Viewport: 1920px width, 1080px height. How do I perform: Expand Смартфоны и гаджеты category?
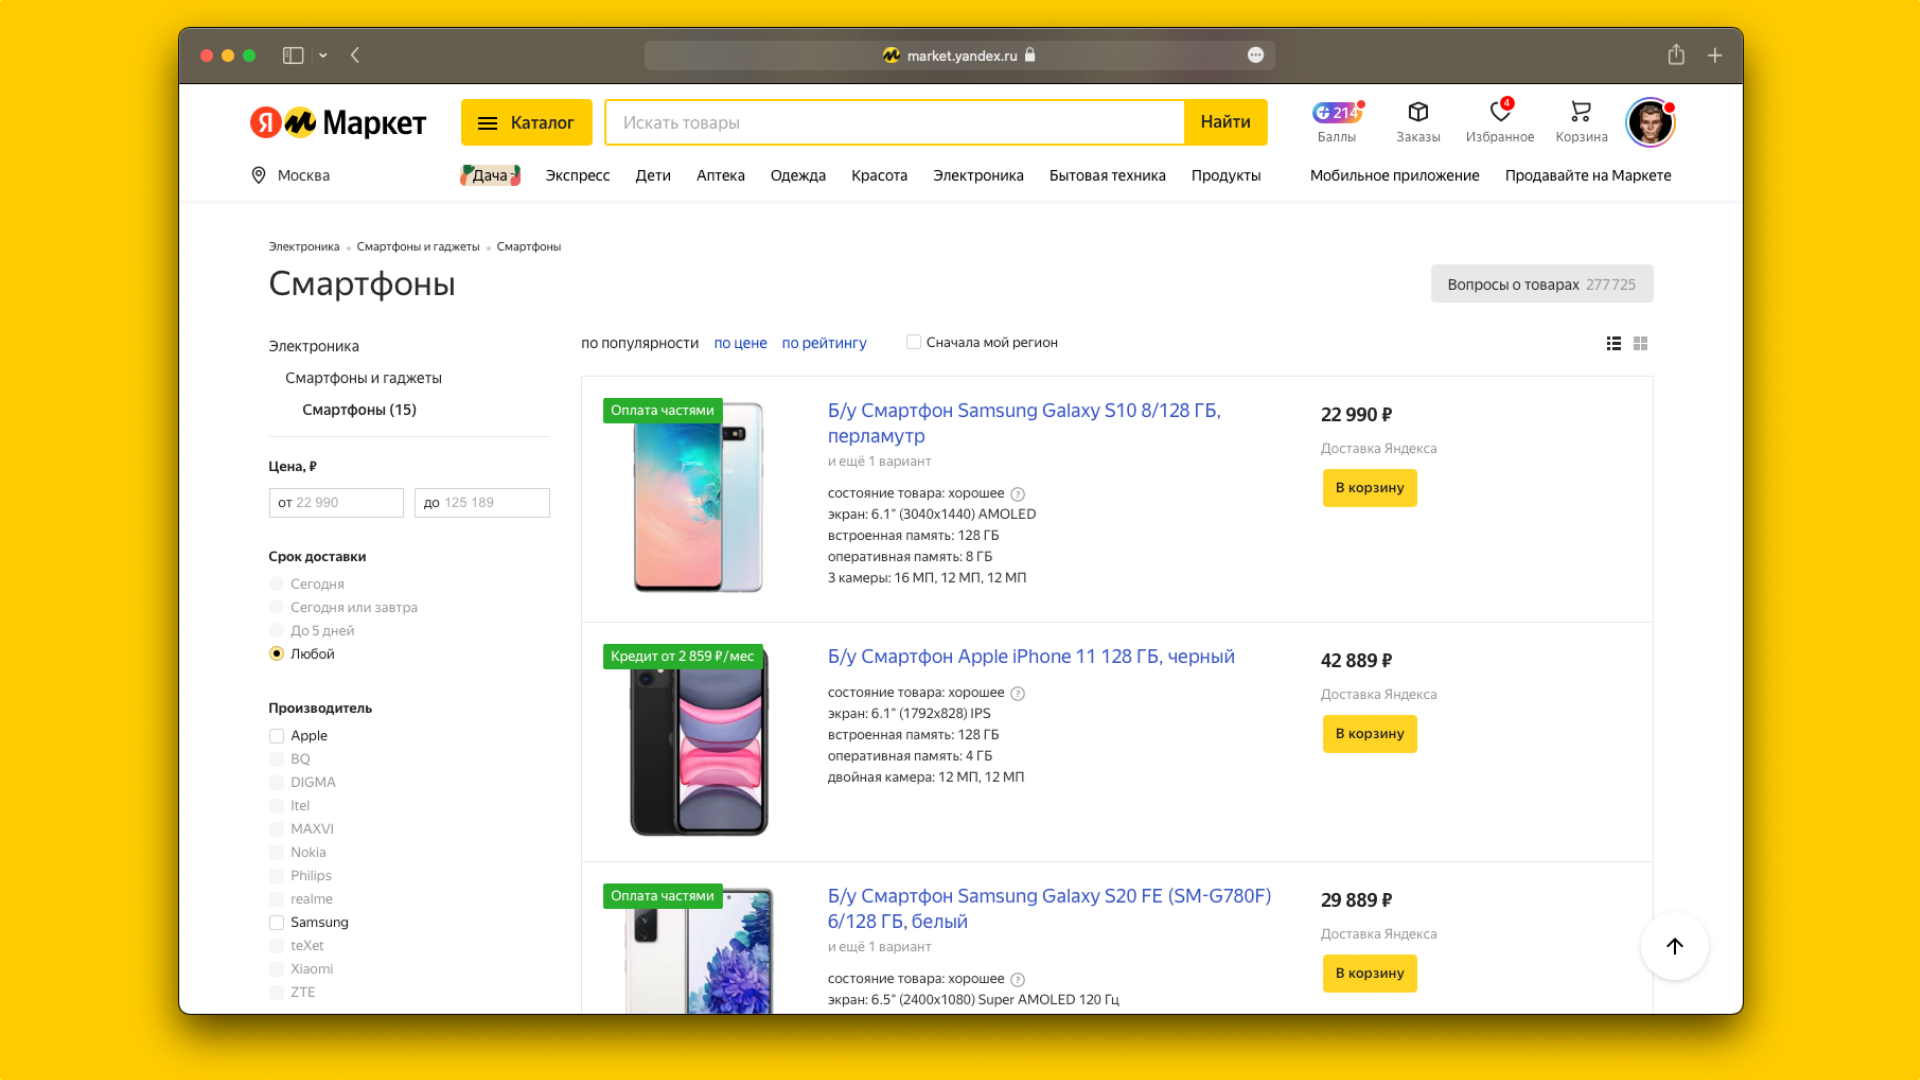364,376
